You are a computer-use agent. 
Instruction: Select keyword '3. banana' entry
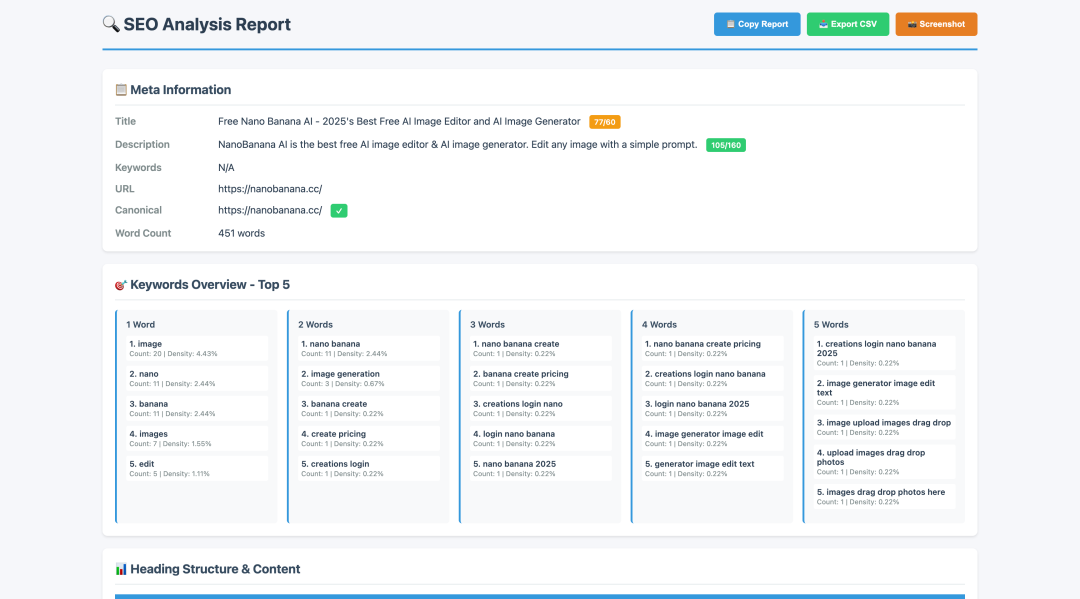tap(197, 408)
